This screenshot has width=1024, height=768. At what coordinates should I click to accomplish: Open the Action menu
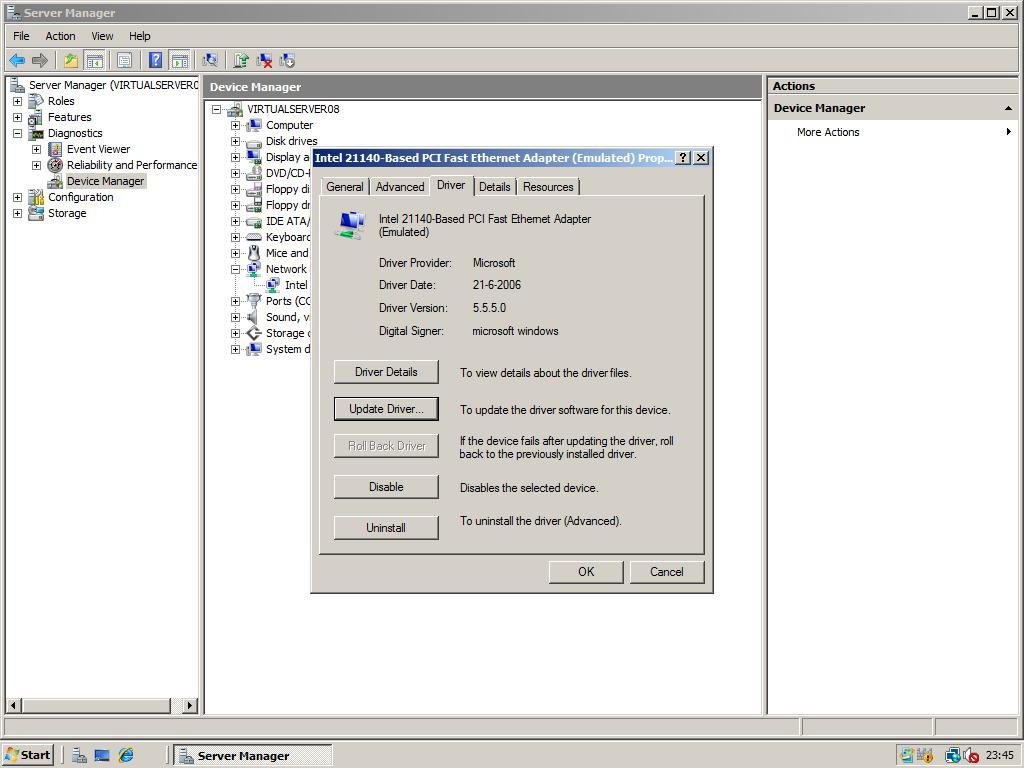point(60,36)
